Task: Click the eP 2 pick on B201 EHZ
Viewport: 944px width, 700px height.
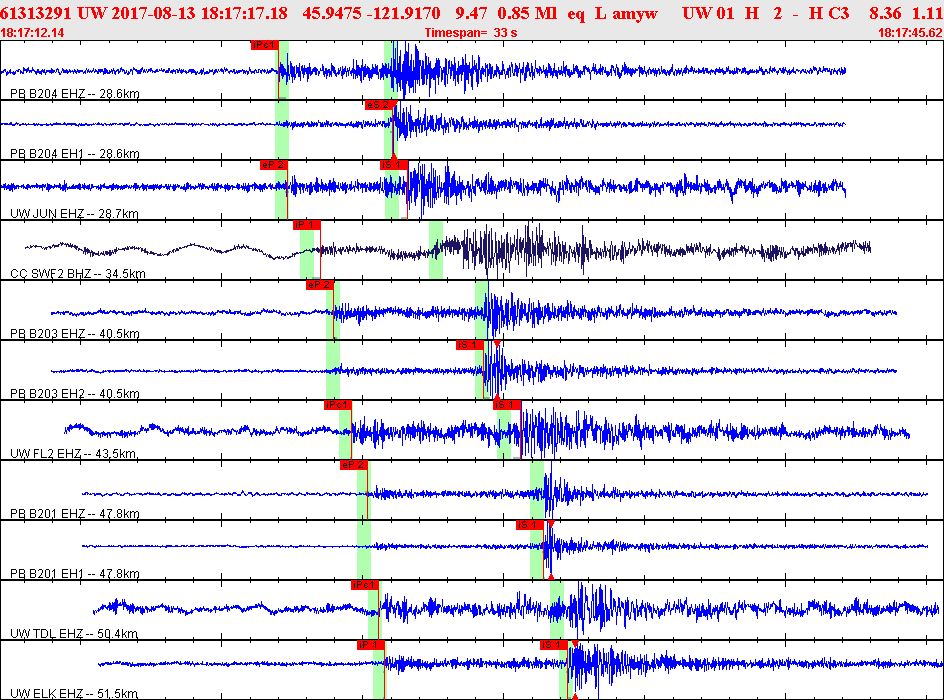Action: [x=353, y=465]
